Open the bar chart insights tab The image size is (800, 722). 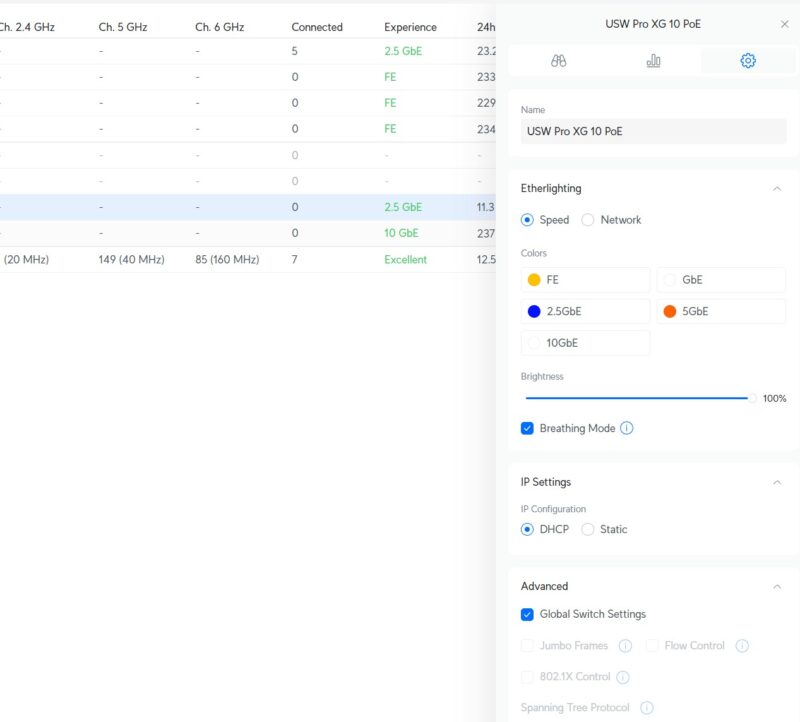pyautogui.click(x=653, y=61)
